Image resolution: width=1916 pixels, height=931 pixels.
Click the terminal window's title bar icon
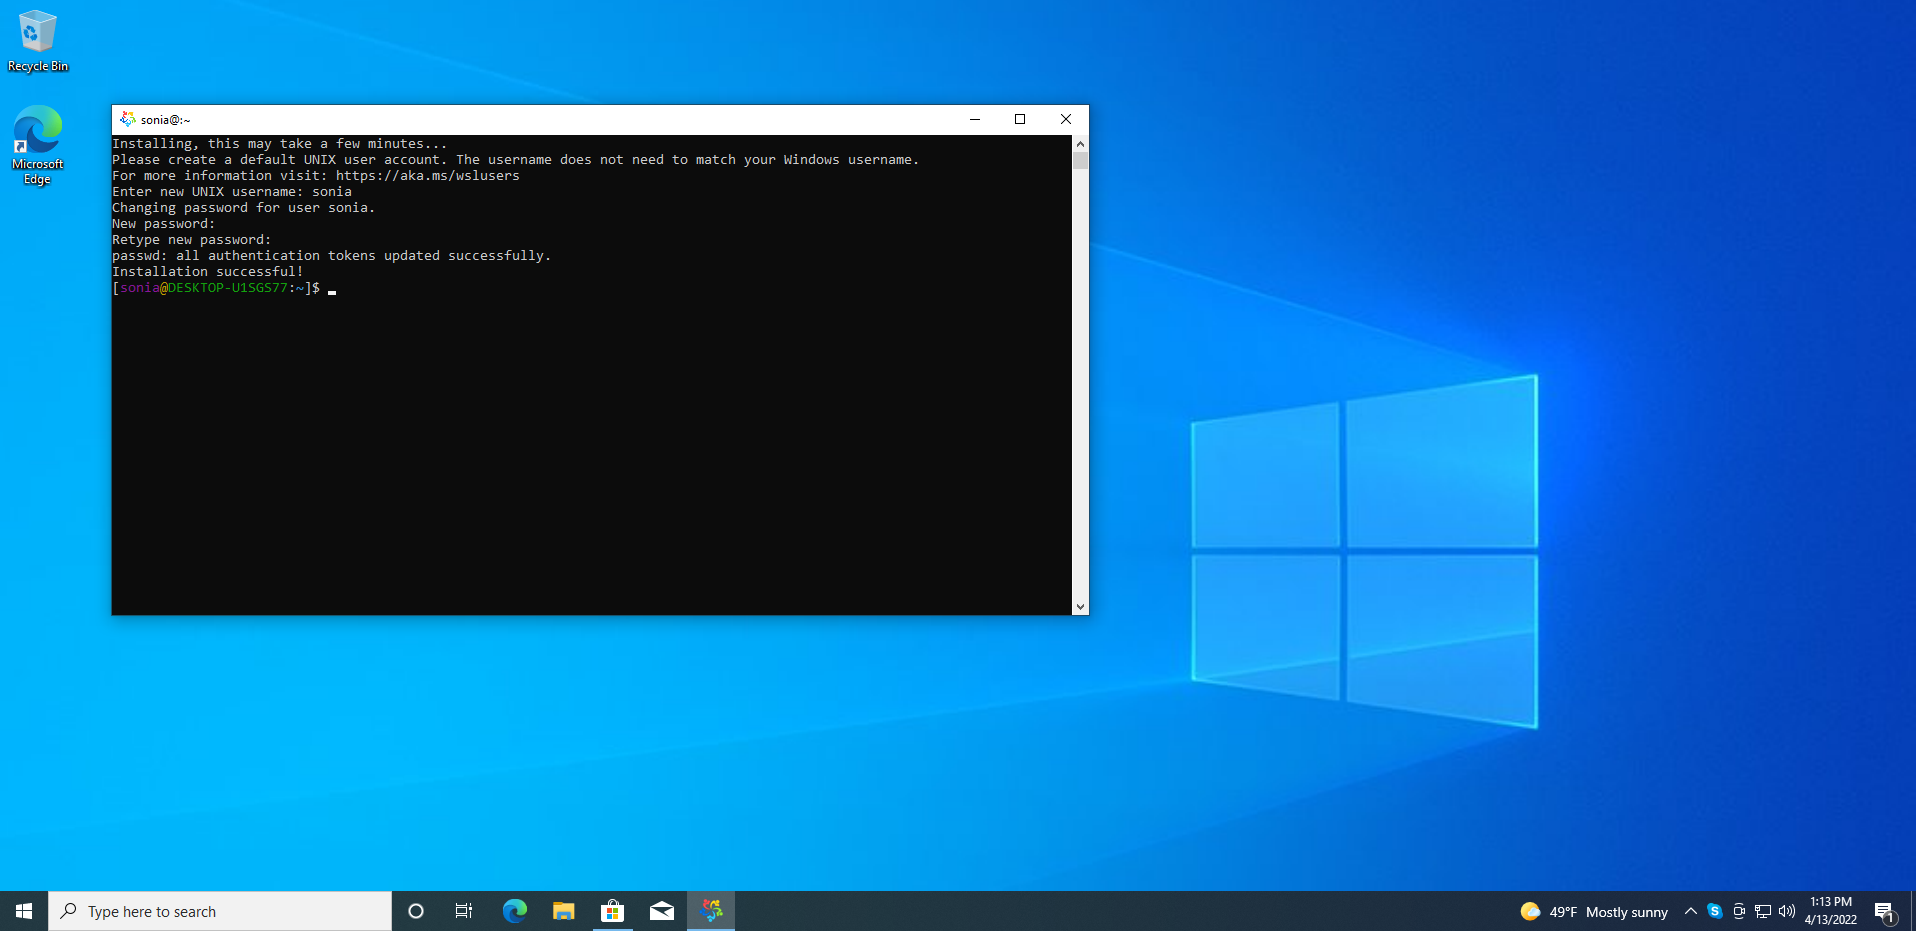click(x=128, y=119)
